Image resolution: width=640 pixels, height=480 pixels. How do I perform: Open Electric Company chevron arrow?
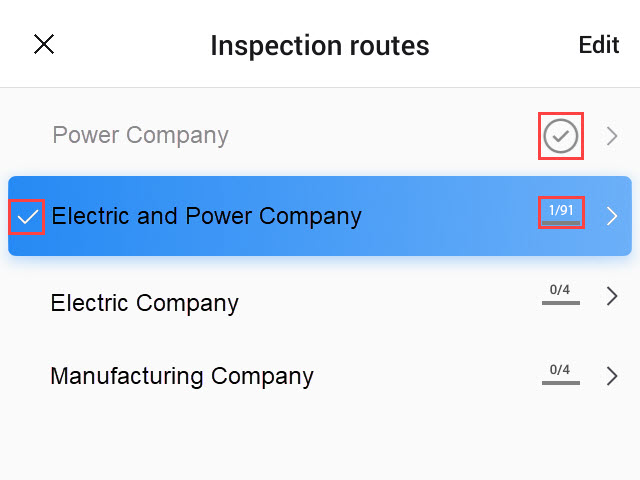pos(612,296)
